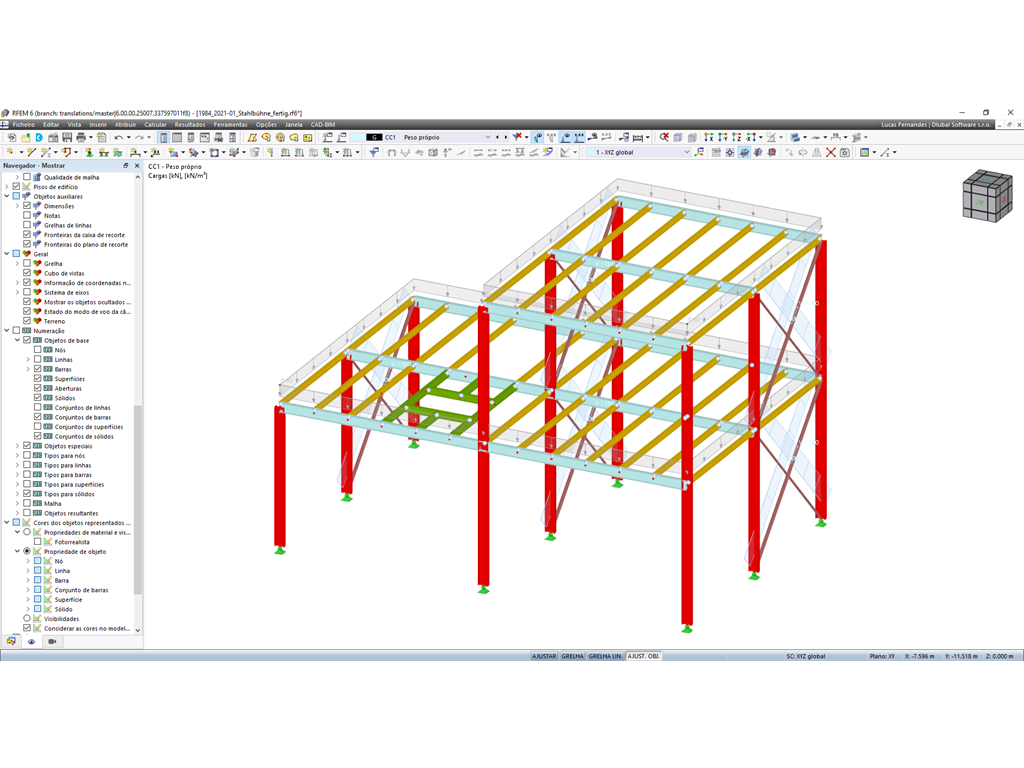This screenshot has height=768, width=1024.
Task: Undock the Navegador panel float button
Action: click(126, 166)
